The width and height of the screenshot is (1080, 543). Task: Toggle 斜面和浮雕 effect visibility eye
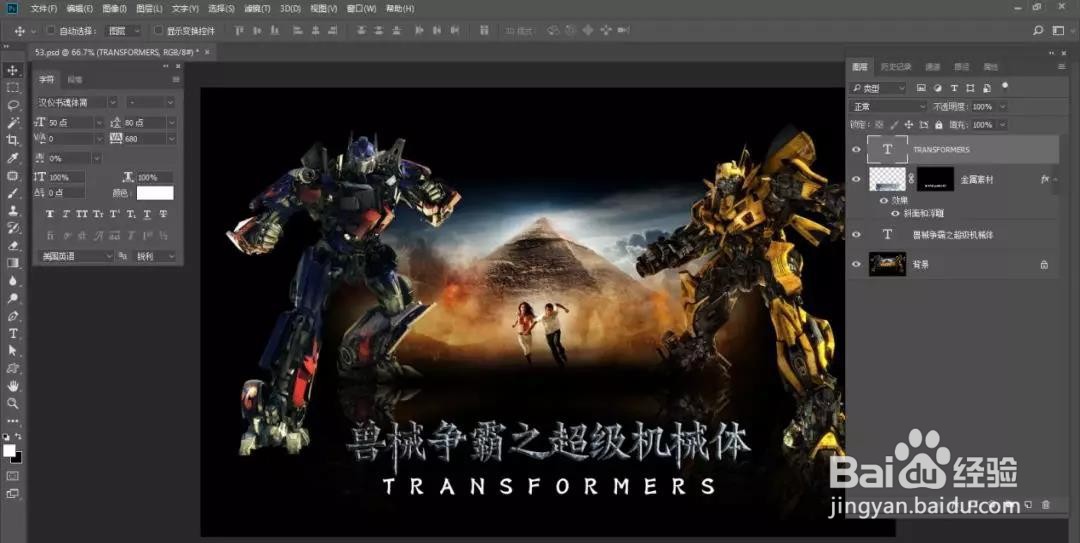(895, 213)
